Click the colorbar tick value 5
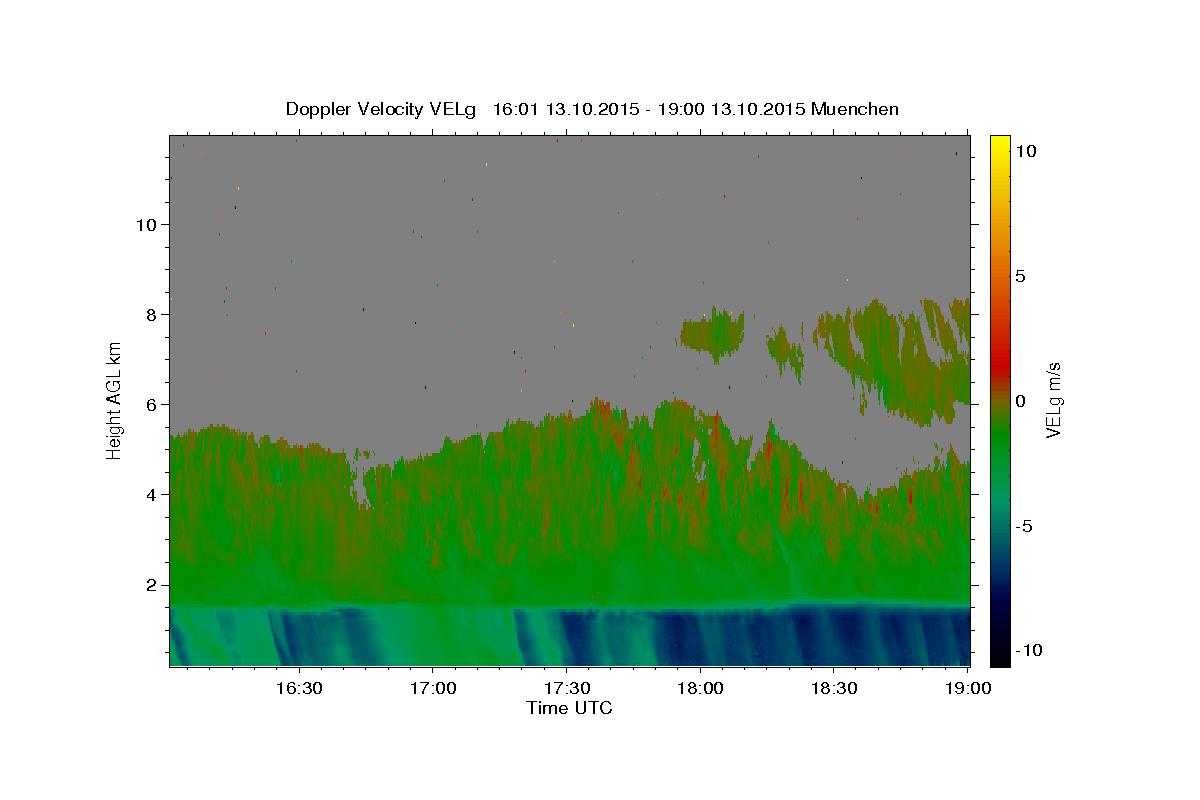The image size is (1200, 800). [1020, 276]
